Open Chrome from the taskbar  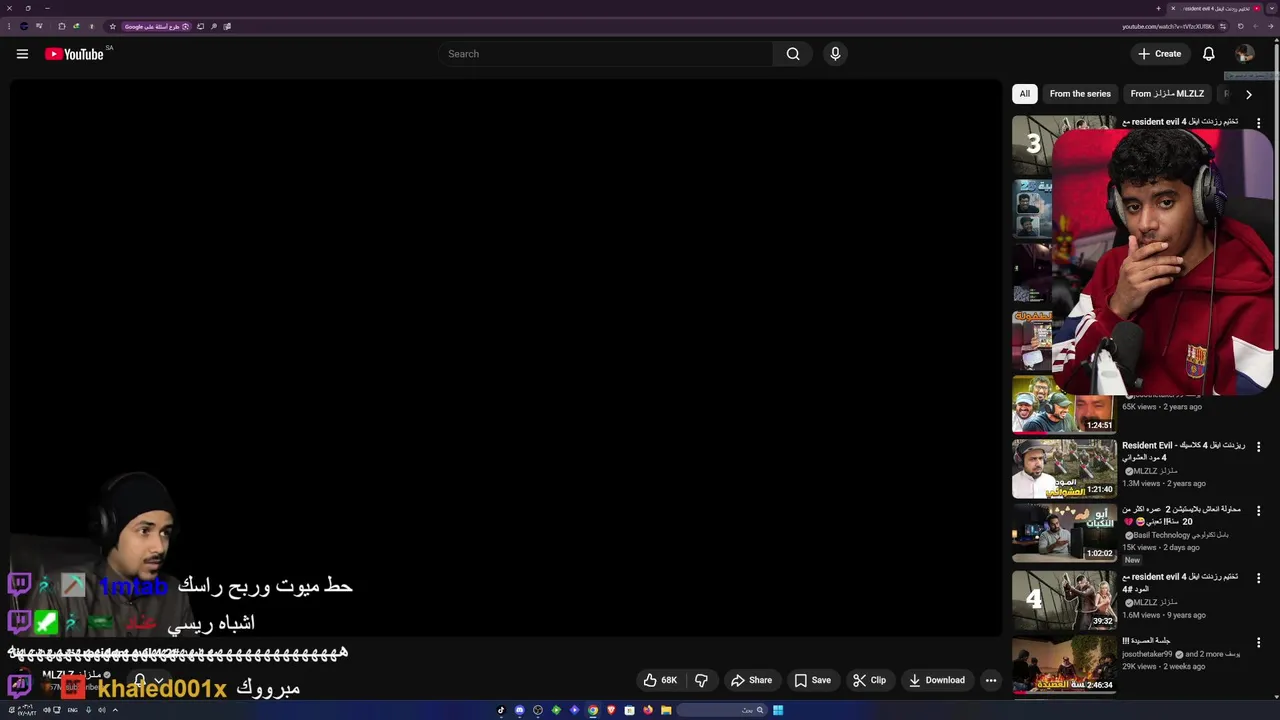coord(593,710)
